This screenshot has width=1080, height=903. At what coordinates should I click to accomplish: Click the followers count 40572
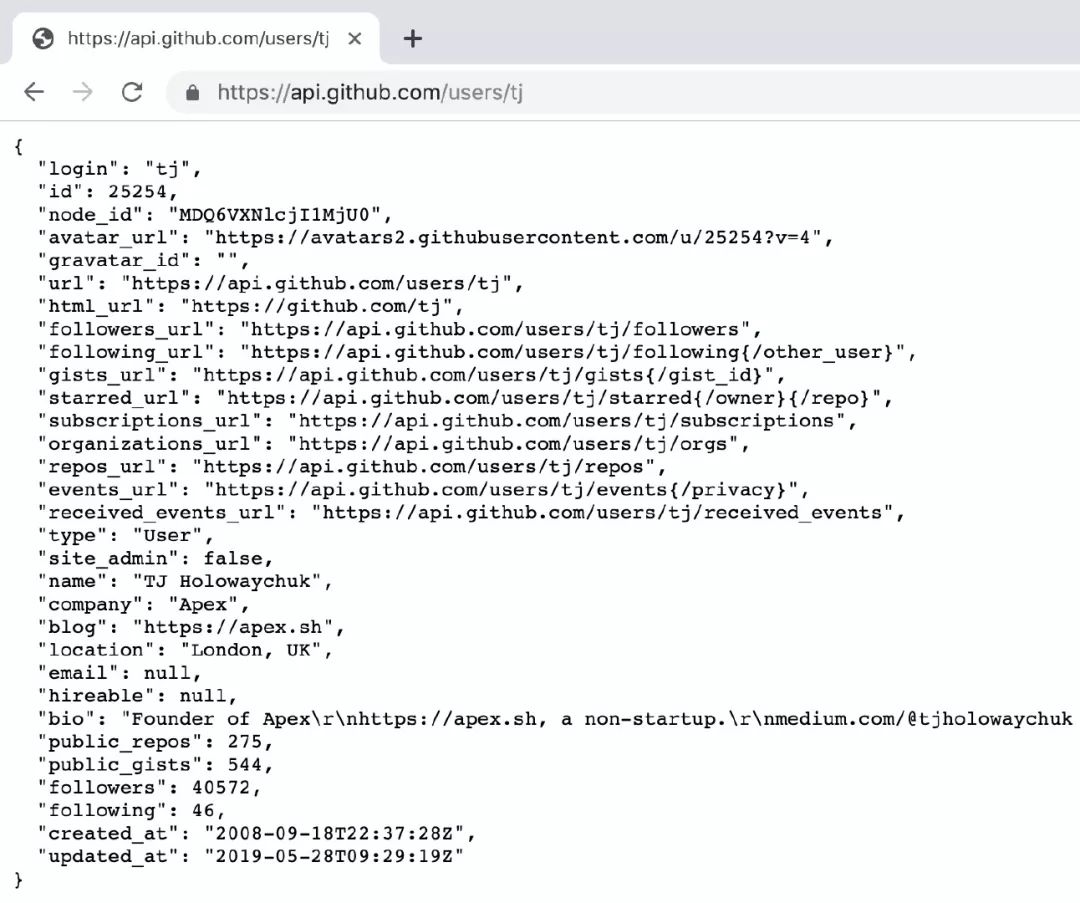(221, 787)
